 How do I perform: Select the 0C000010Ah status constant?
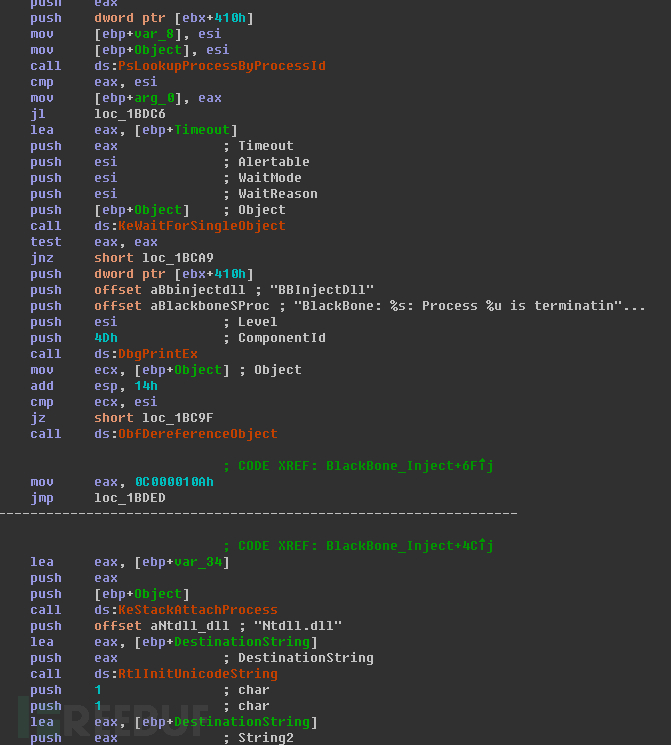tap(174, 482)
